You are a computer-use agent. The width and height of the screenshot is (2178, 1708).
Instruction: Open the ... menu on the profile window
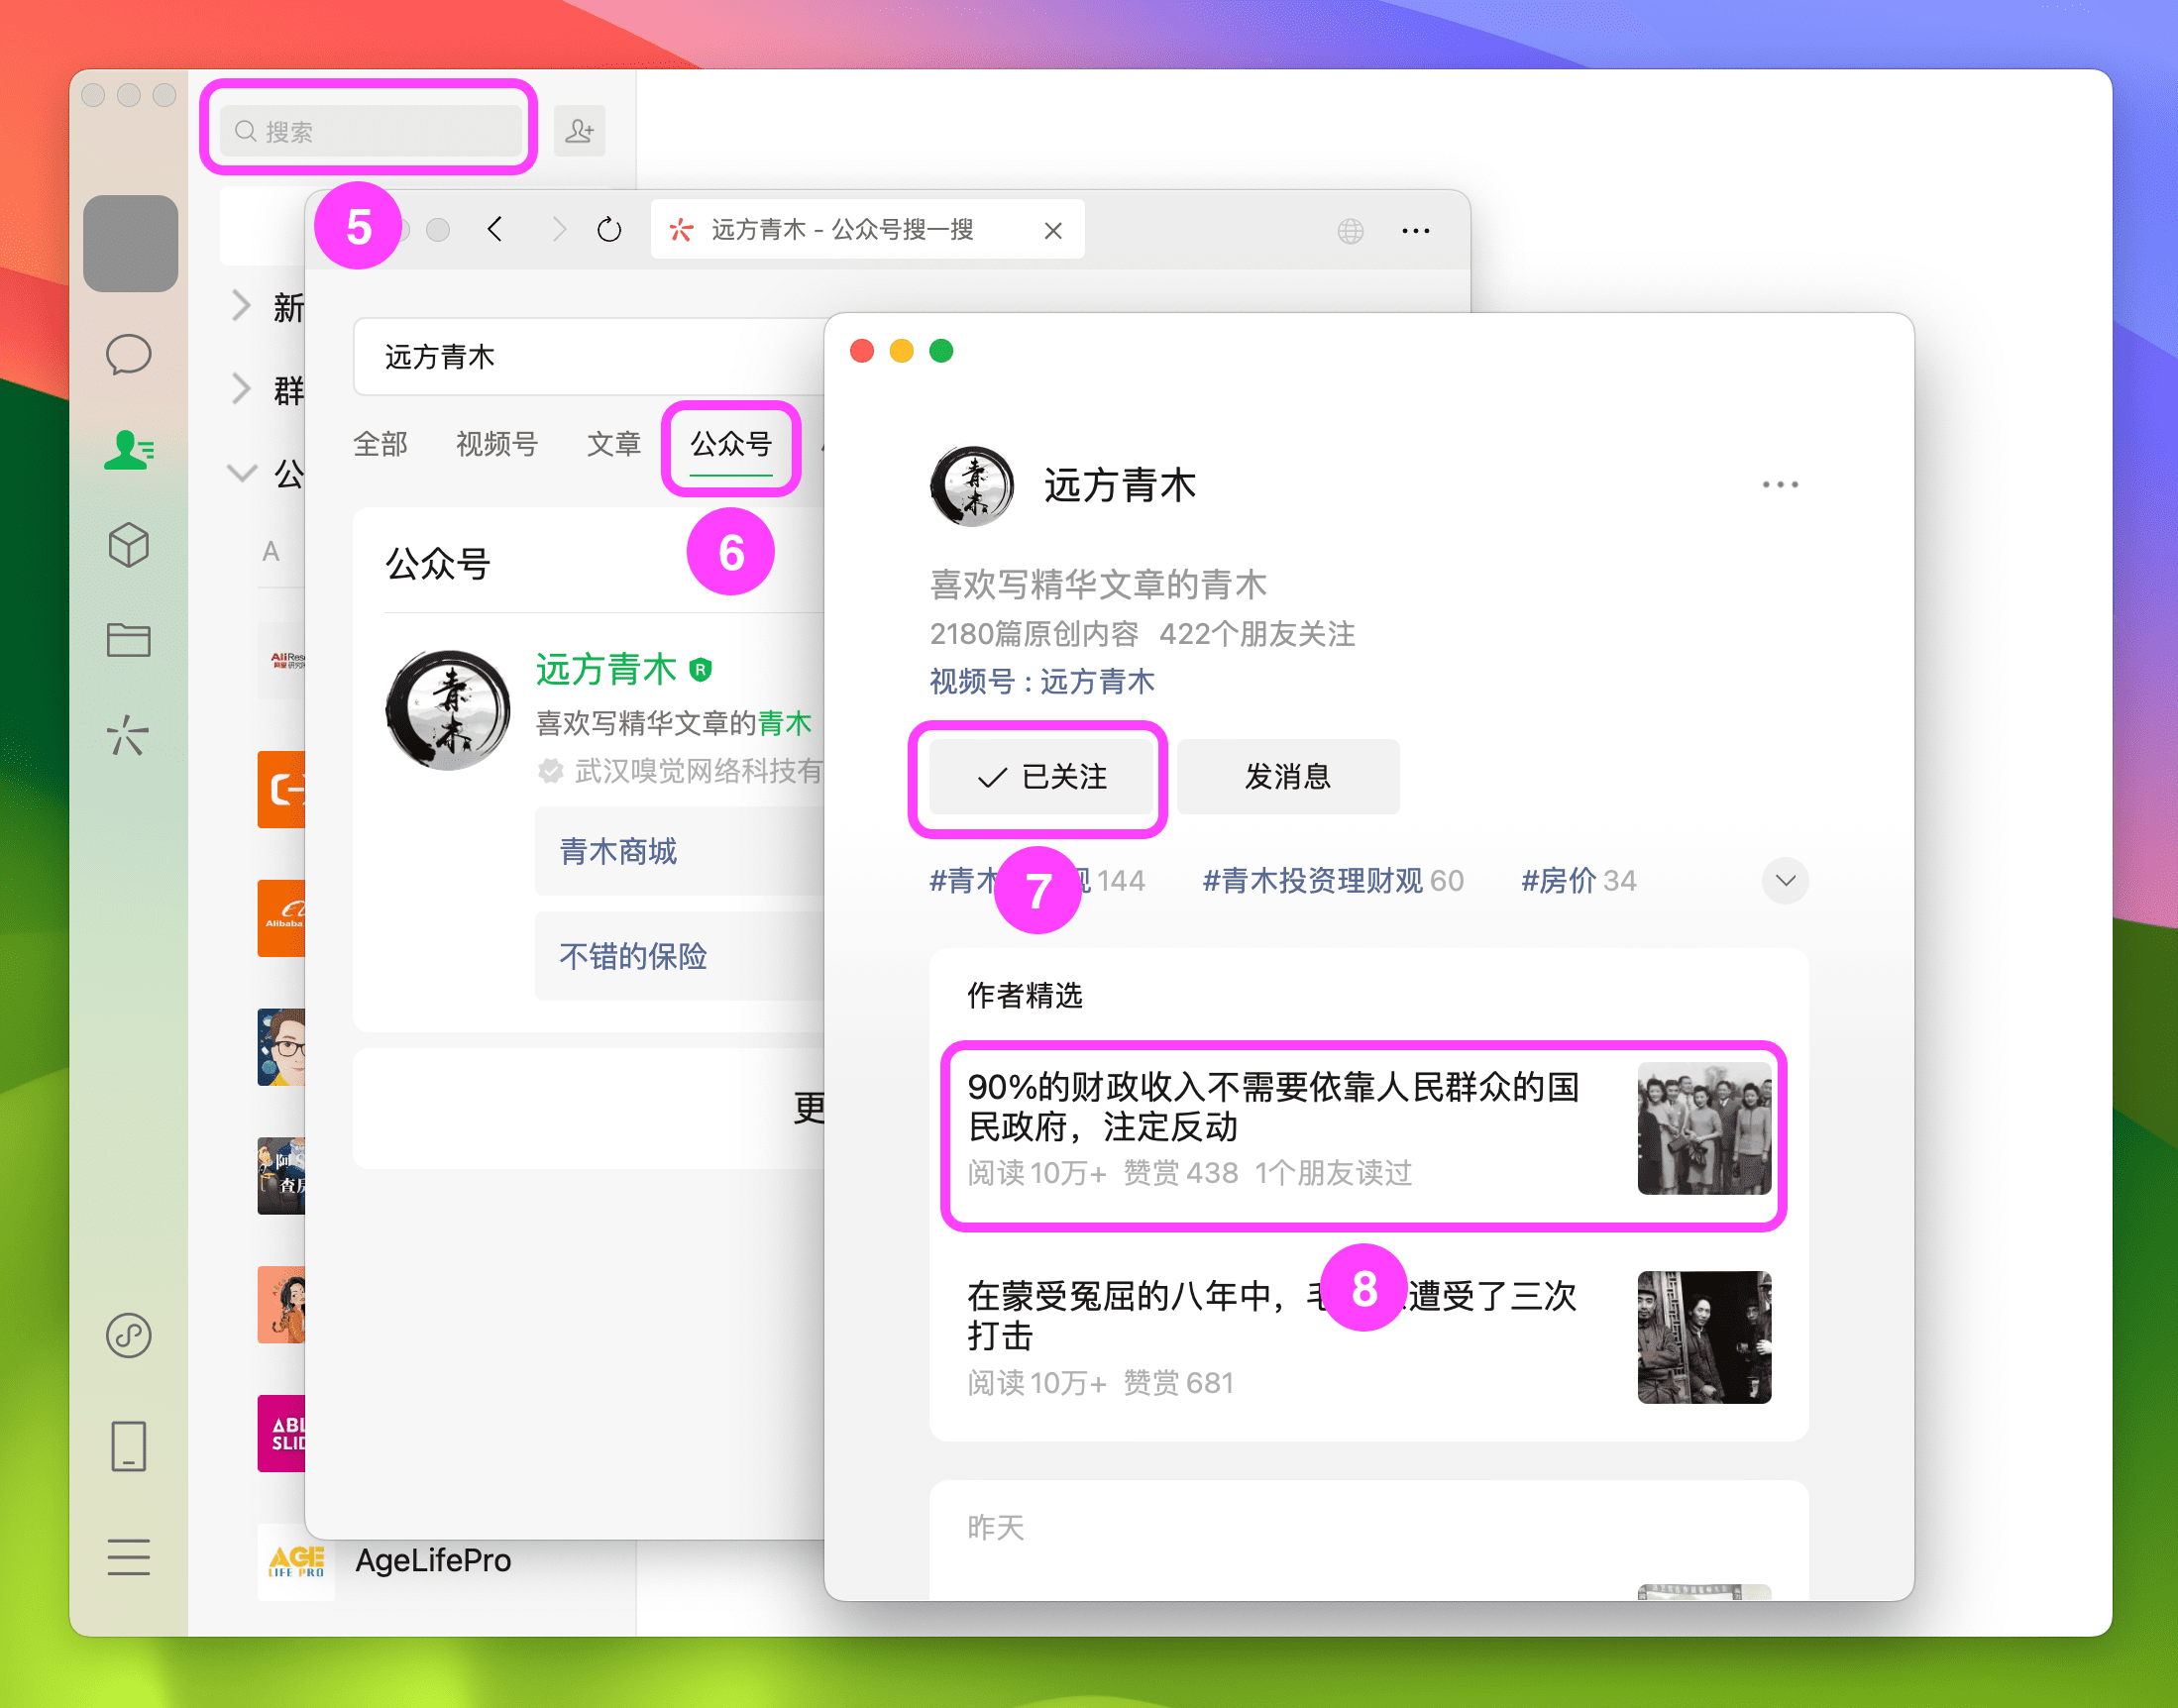(x=1781, y=484)
